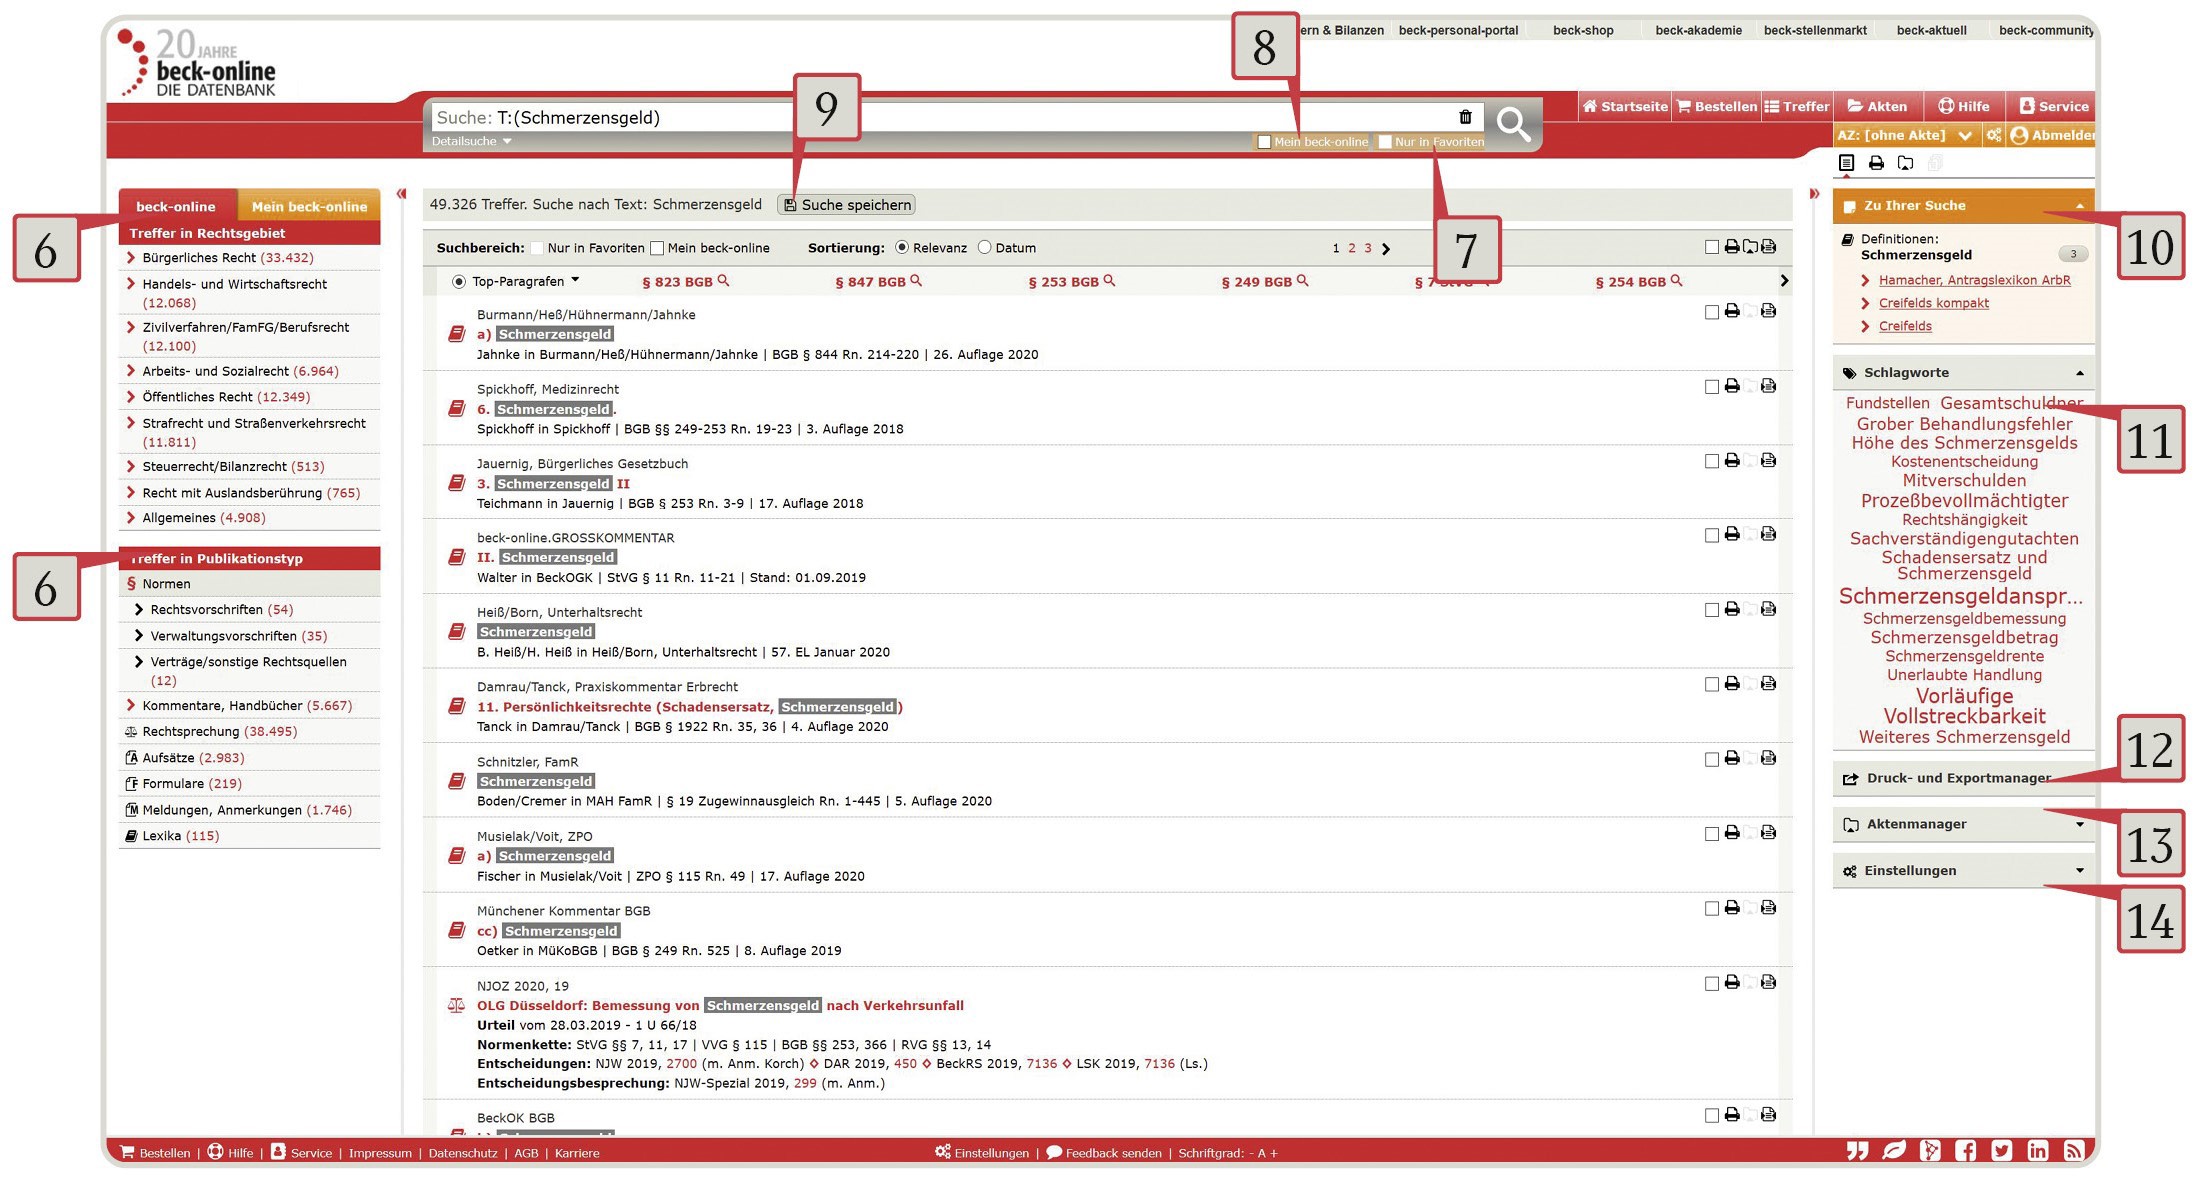Clear the search field using the trash icon
Screen dimensions: 2198x1177
tap(1466, 116)
